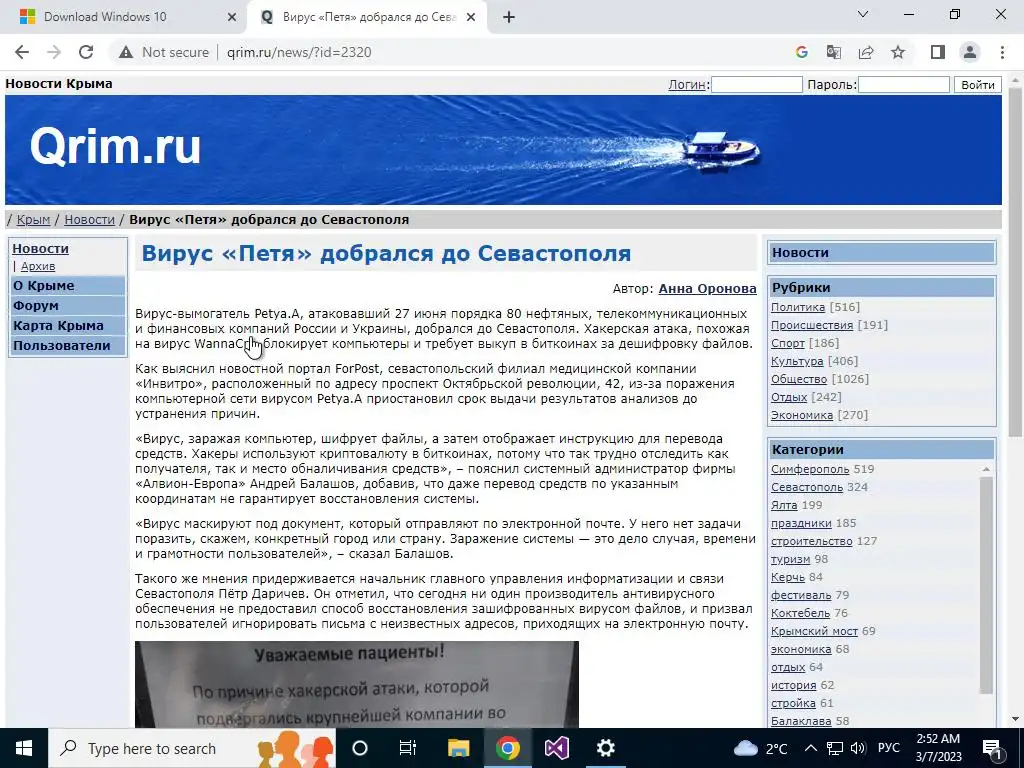The width and height of the screenshot is (1024, 768).
Task: Open a new browser tab
Action: click(x=509, y=17)
